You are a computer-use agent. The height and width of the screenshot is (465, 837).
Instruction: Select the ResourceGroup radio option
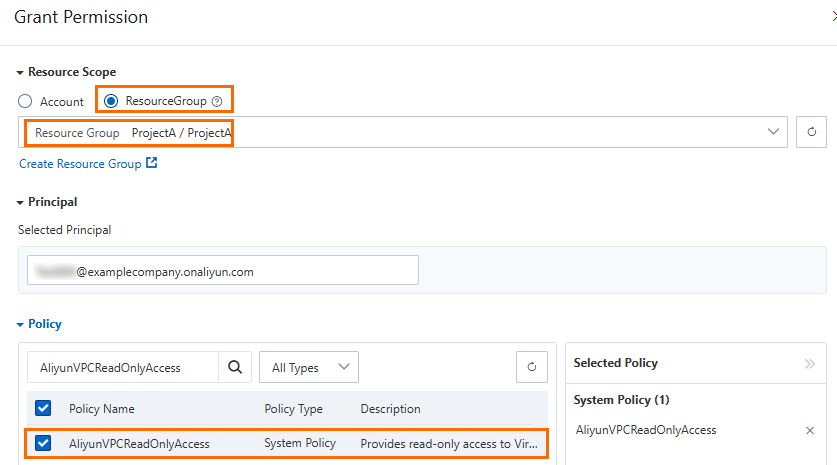(111, 101)
